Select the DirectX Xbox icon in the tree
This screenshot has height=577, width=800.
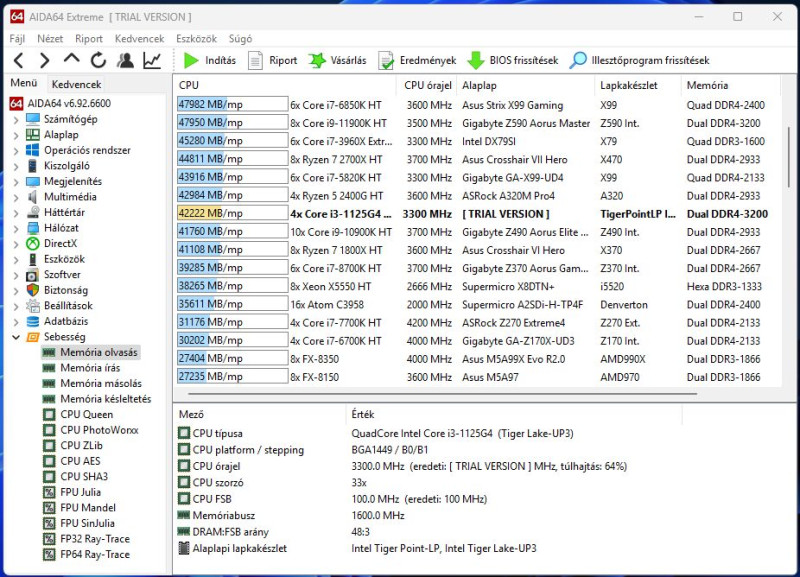pos(33,244)
